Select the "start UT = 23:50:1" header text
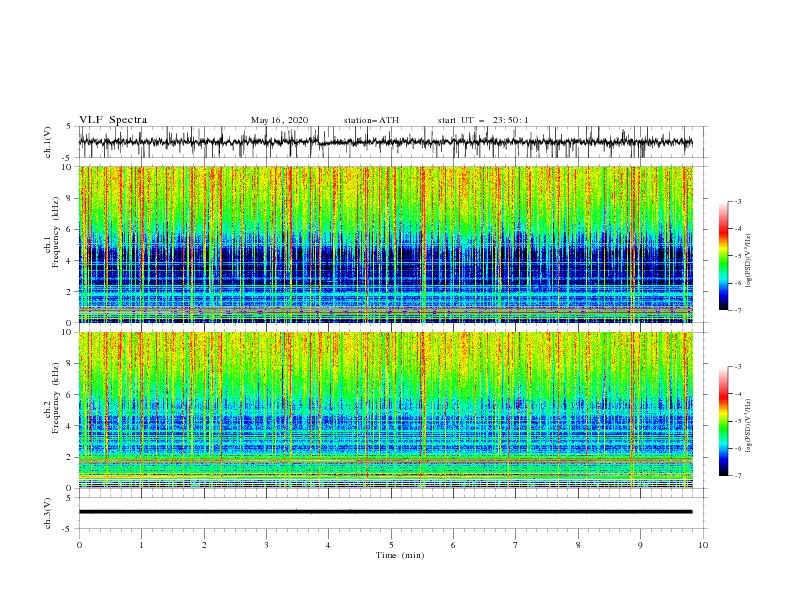The width and height of the screenshot is (792, 612). point(483,120)
